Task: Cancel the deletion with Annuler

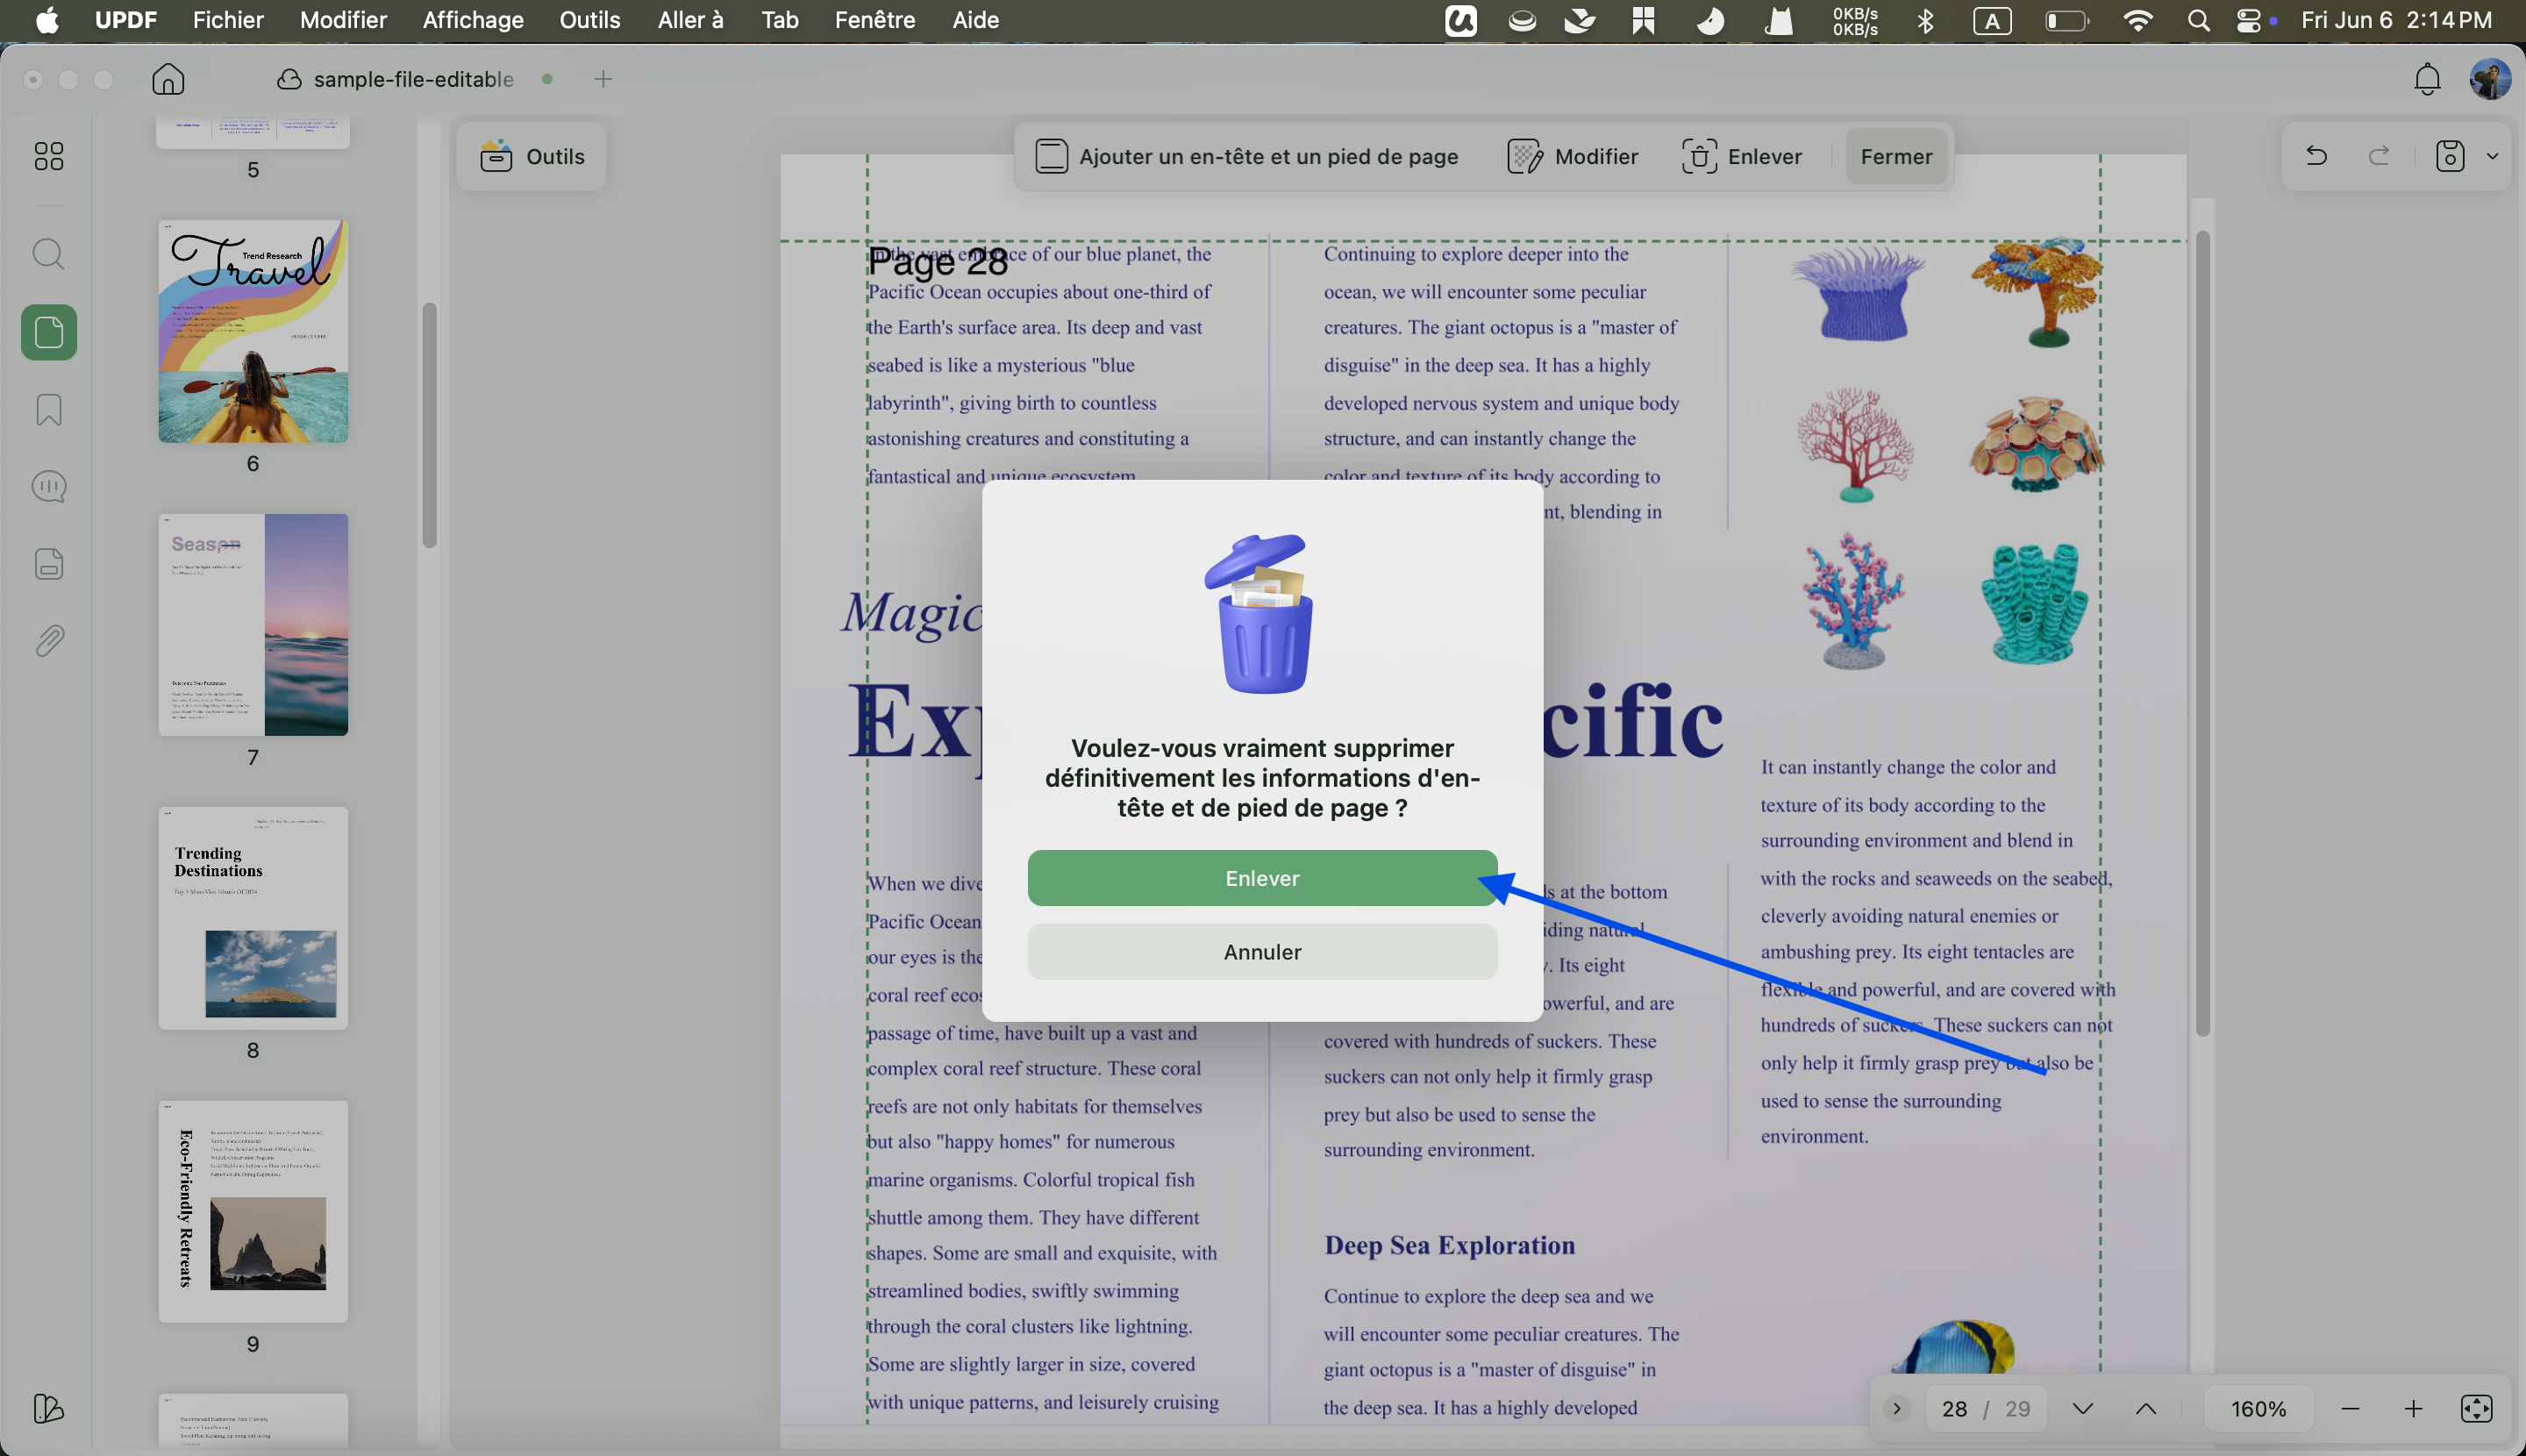Action: pos(1262,951)
